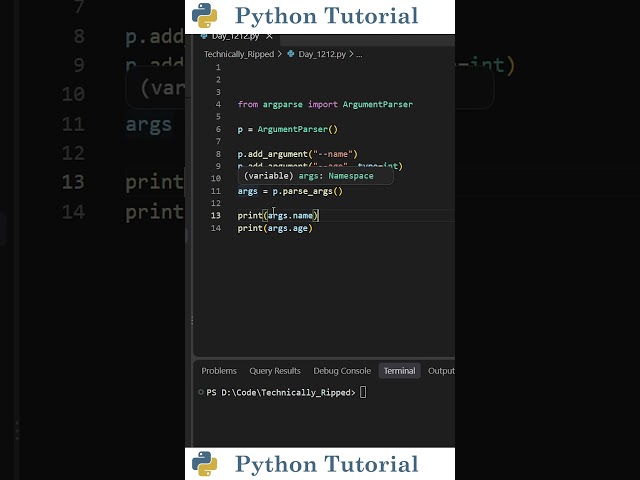The image size is (640, 480).
Task: Click the terminal prompt input area
Action: click(x=363, y=392)
